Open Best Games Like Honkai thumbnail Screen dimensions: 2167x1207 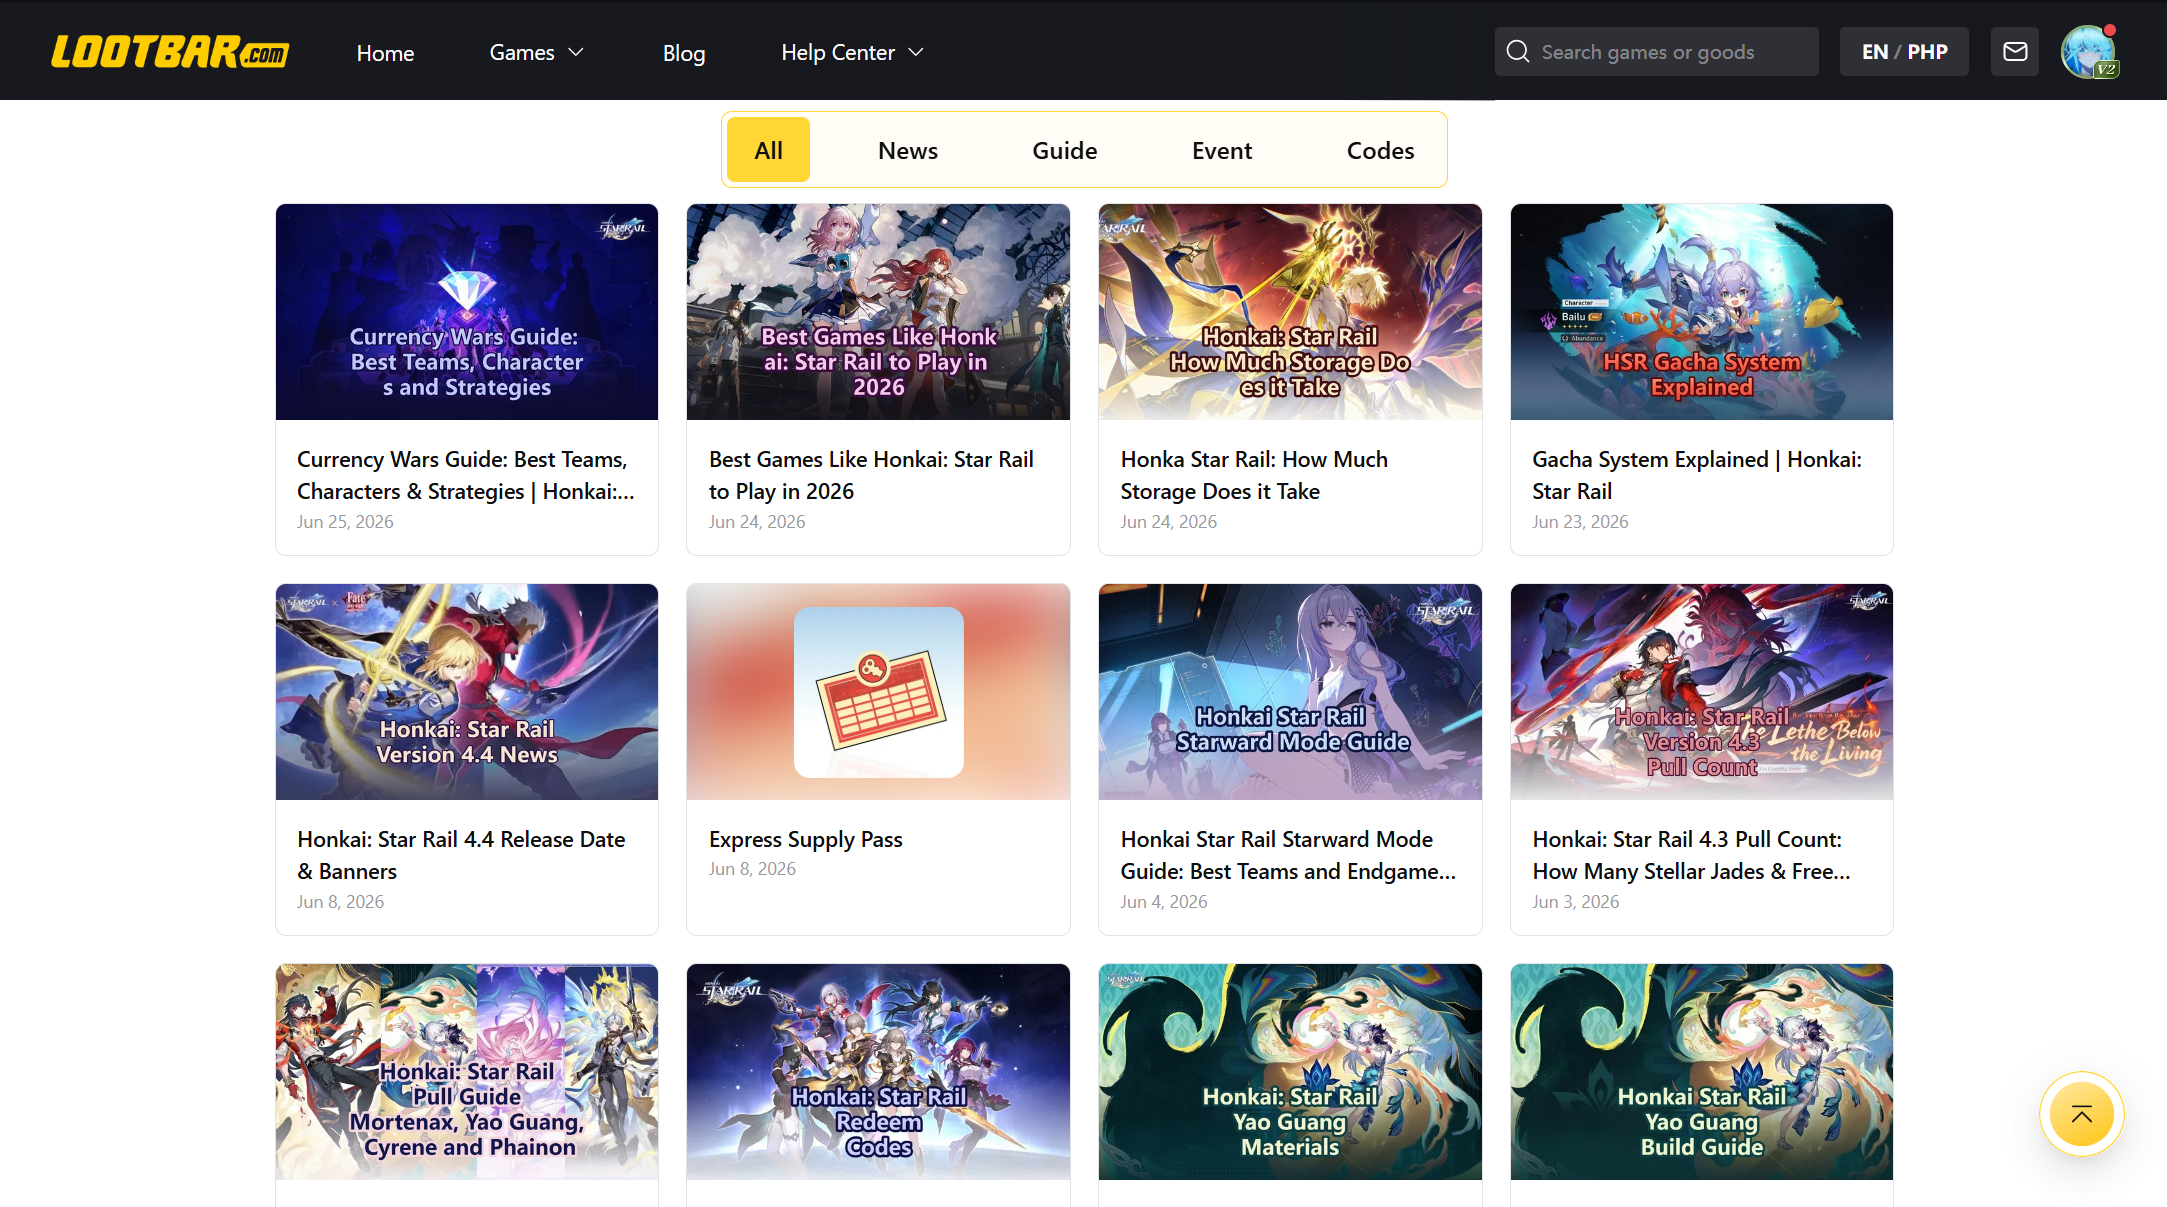point(878,312)
